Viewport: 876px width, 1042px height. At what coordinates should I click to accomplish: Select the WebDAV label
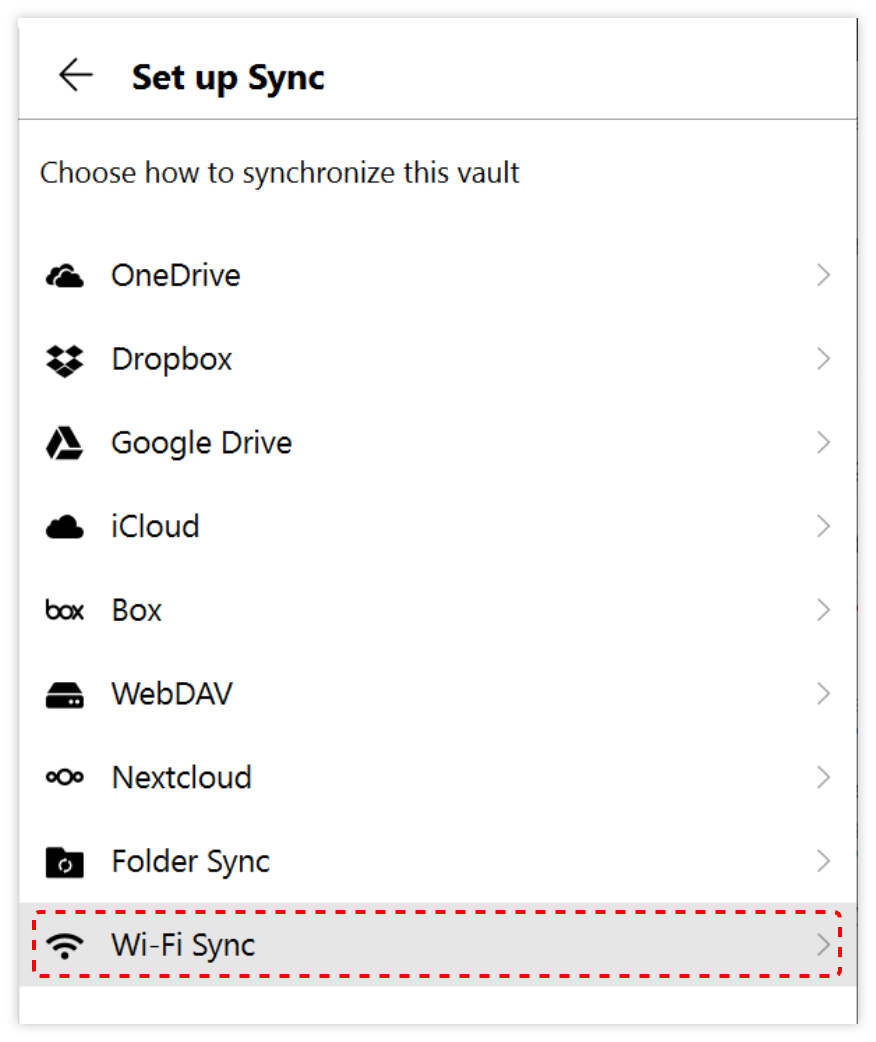point(172,694)
